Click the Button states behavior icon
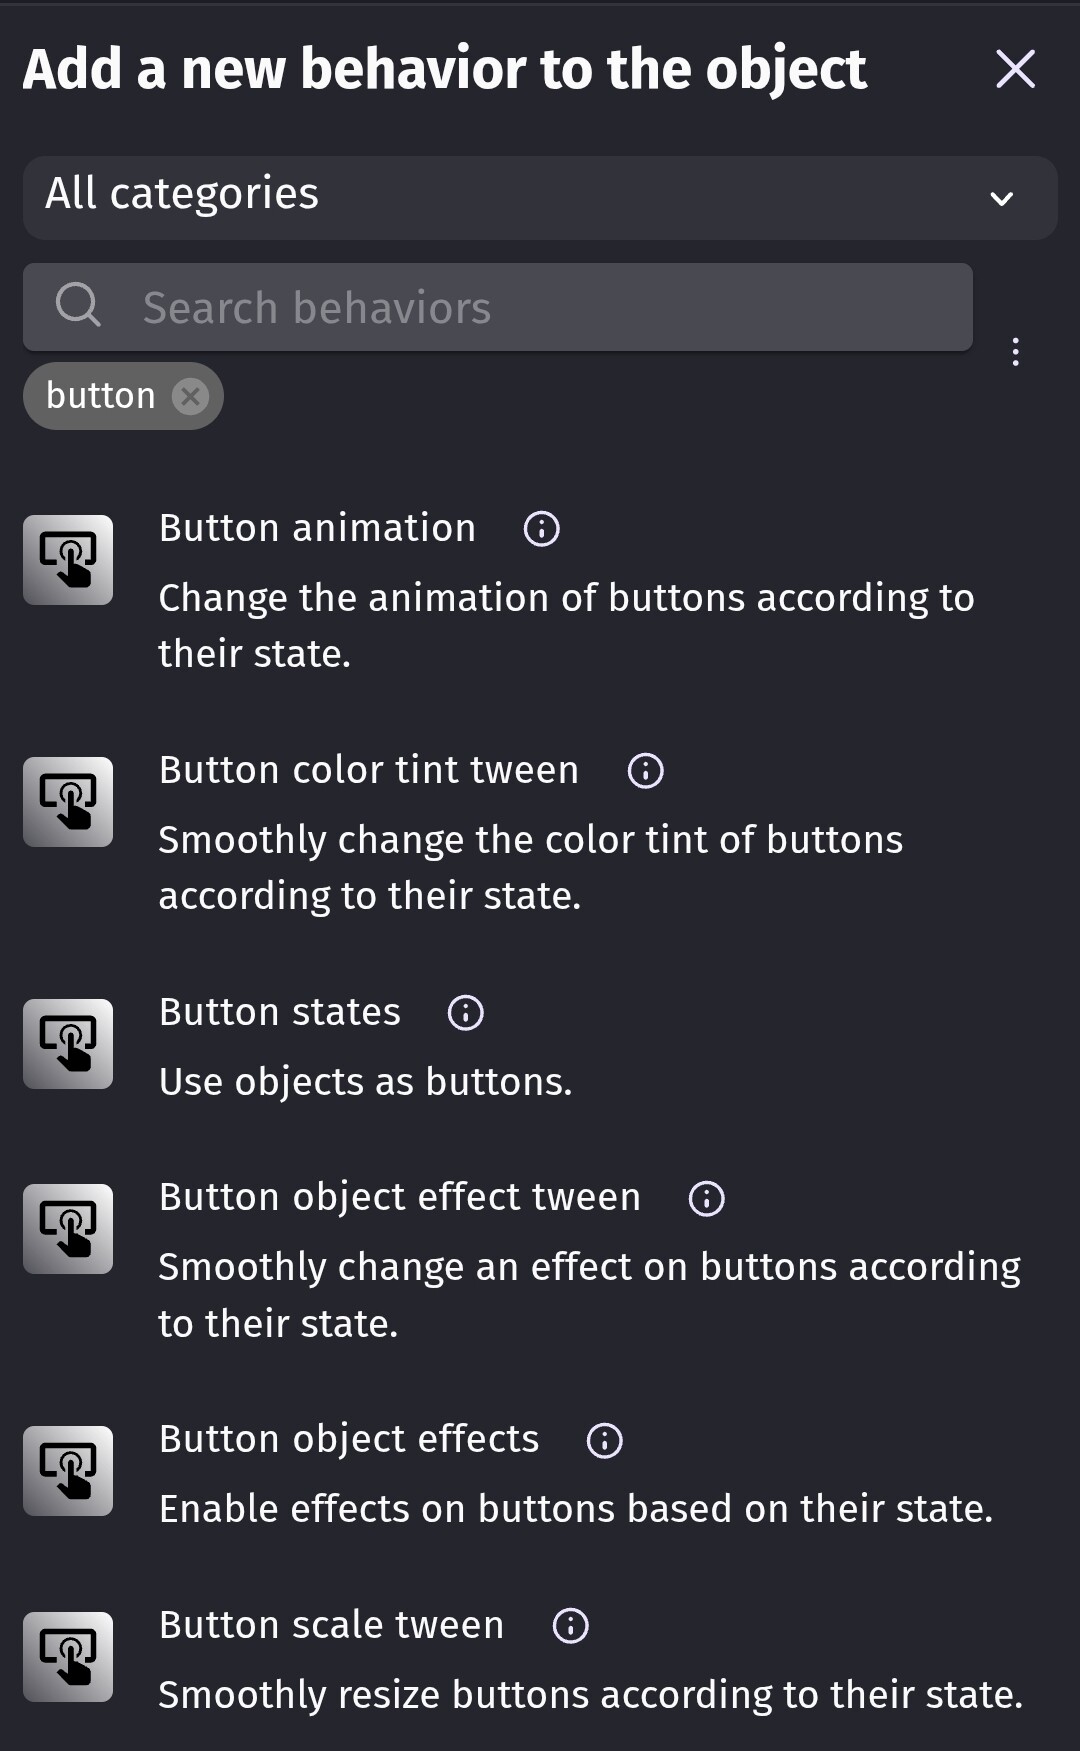 click(x=68, y=1044)
